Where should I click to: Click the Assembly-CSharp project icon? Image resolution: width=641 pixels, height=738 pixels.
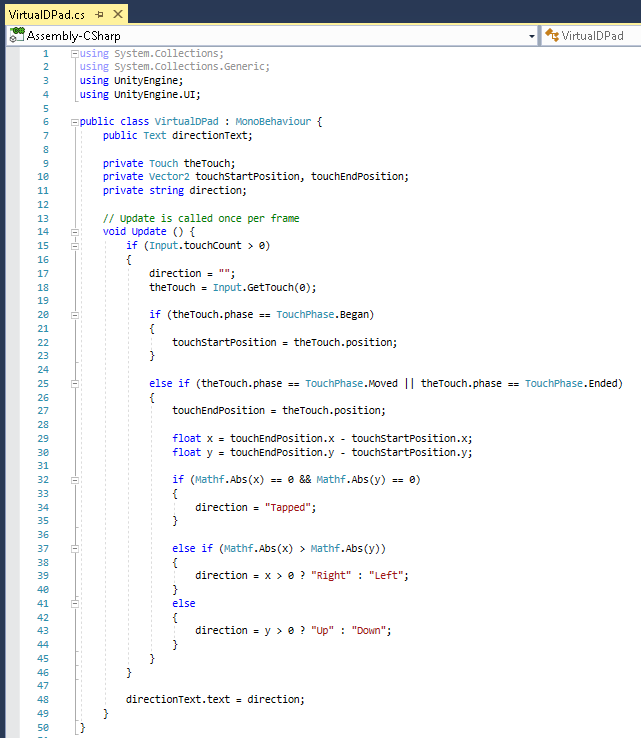pyautogui.click(x=16, y=35)
